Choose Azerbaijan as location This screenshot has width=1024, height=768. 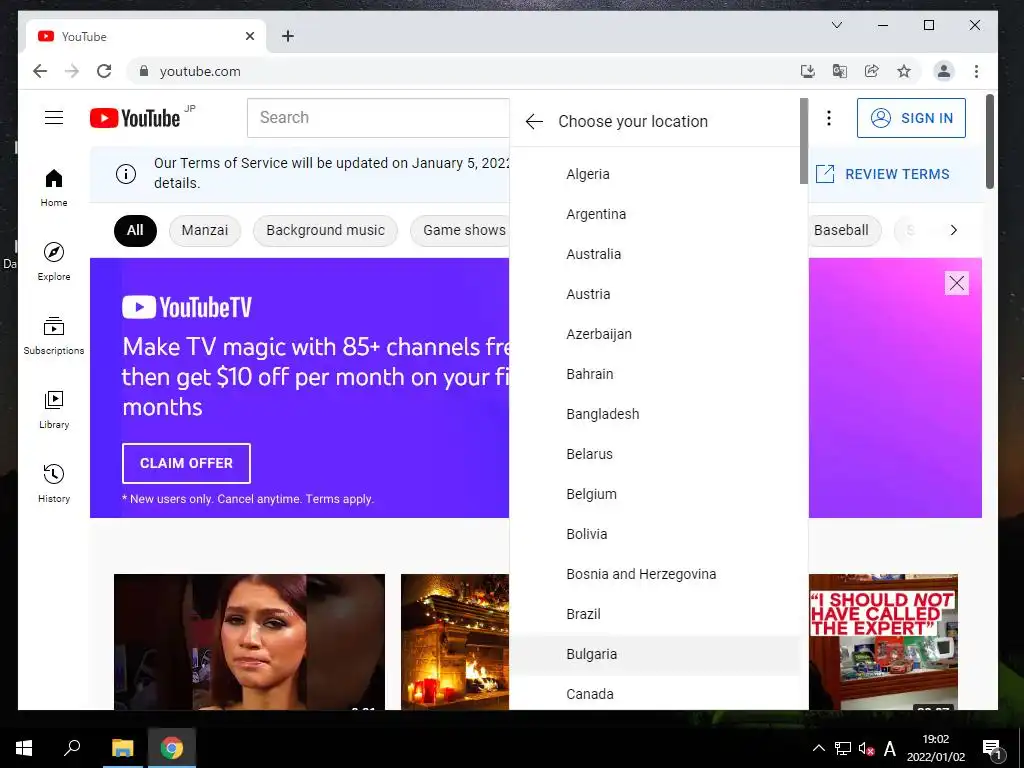coord(655,334)
